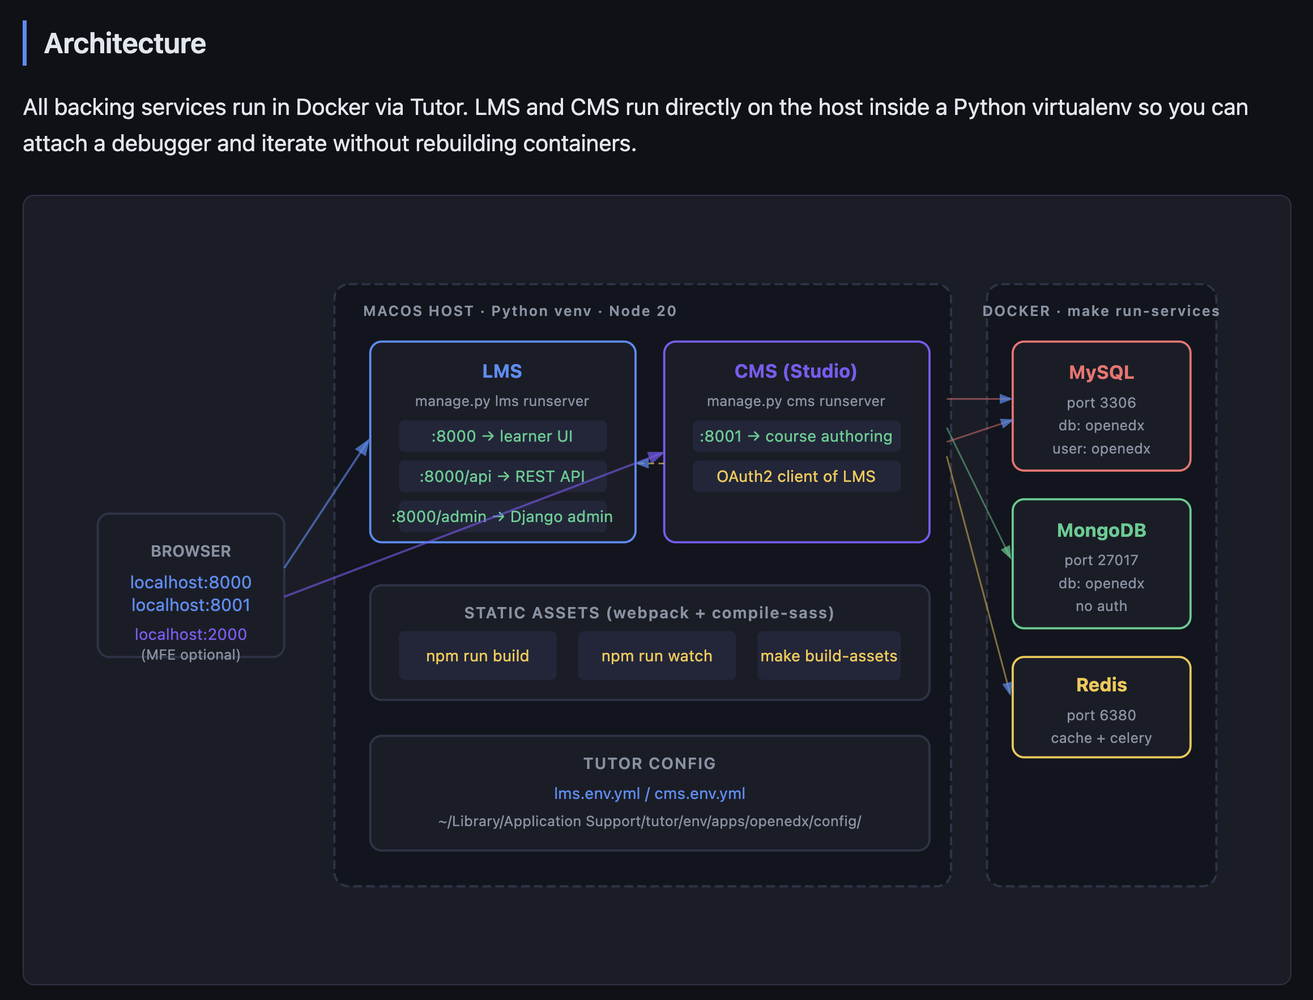Click 'user: openedx' in MySQL box
This screenshot has width=1313, height=1000.
click(x=1101, y=449)
